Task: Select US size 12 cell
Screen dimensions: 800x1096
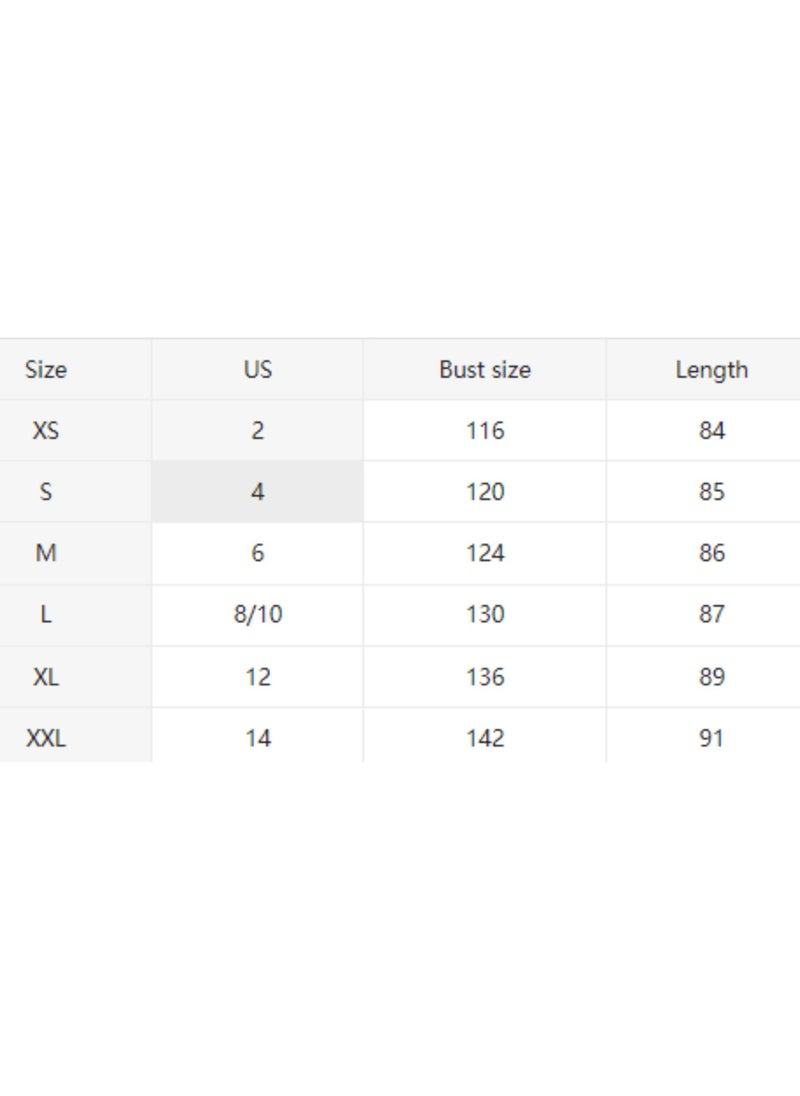Action: tap(257, 677)
